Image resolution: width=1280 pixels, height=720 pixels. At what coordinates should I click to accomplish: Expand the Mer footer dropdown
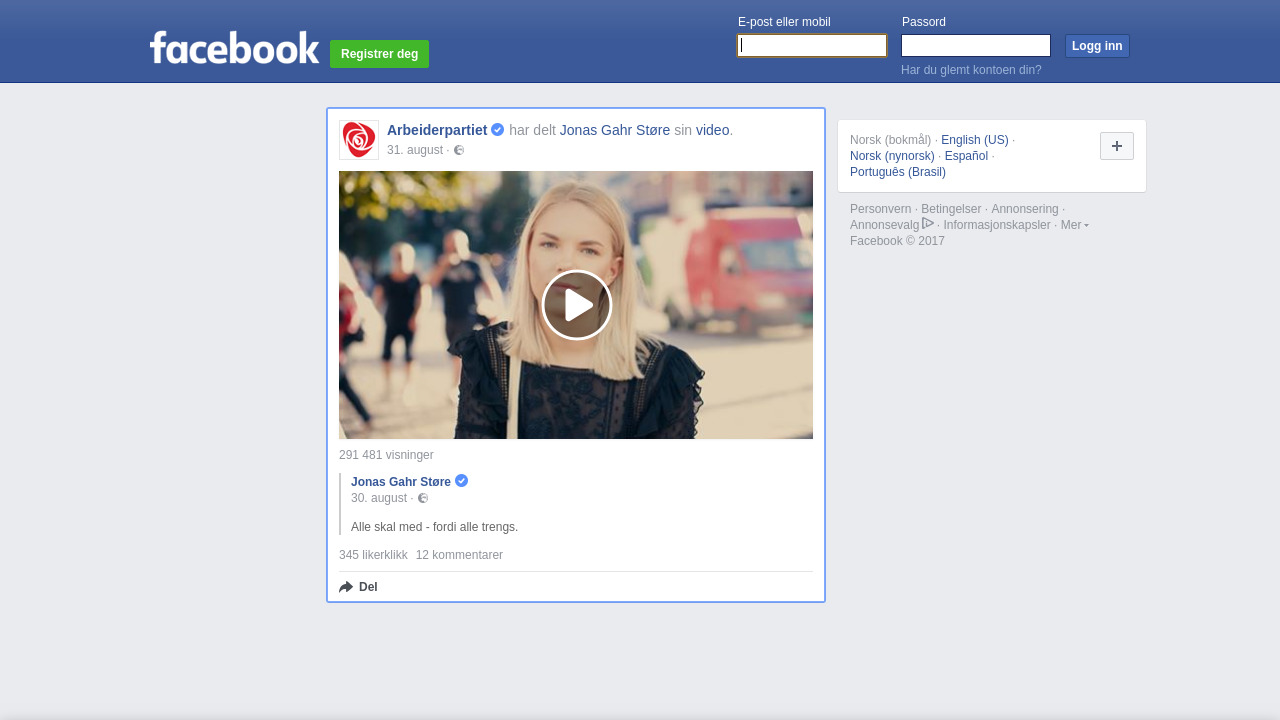tap(1075, 225)
